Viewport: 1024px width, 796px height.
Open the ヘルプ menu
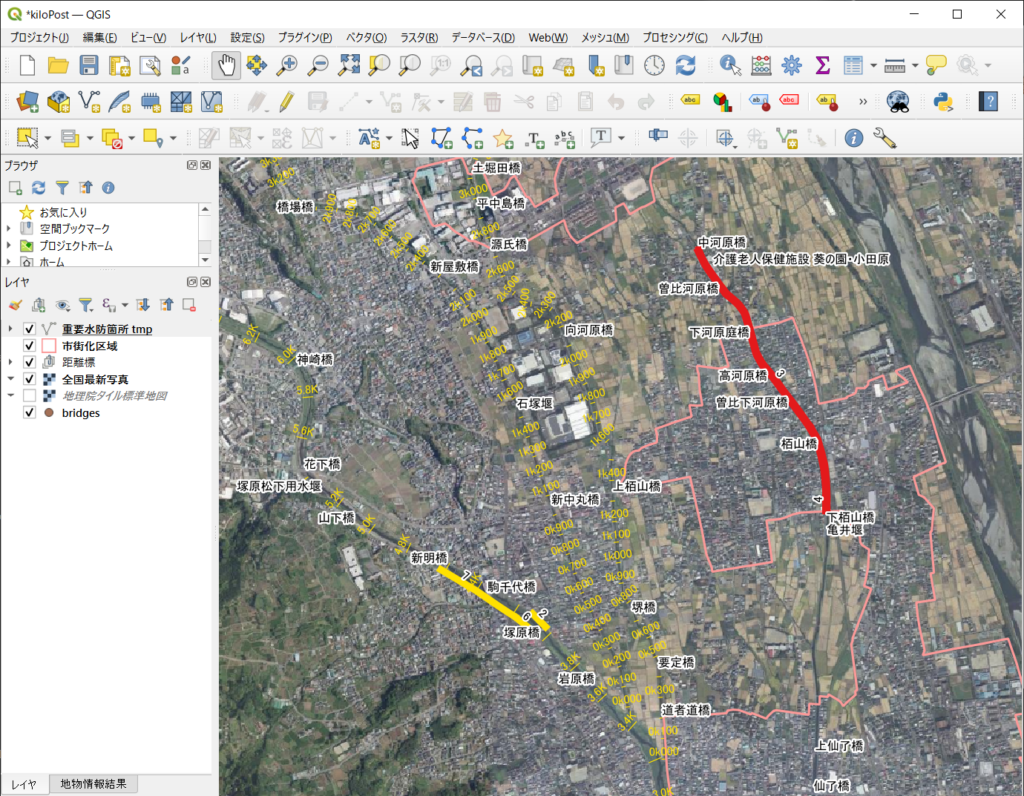point(742,37)
